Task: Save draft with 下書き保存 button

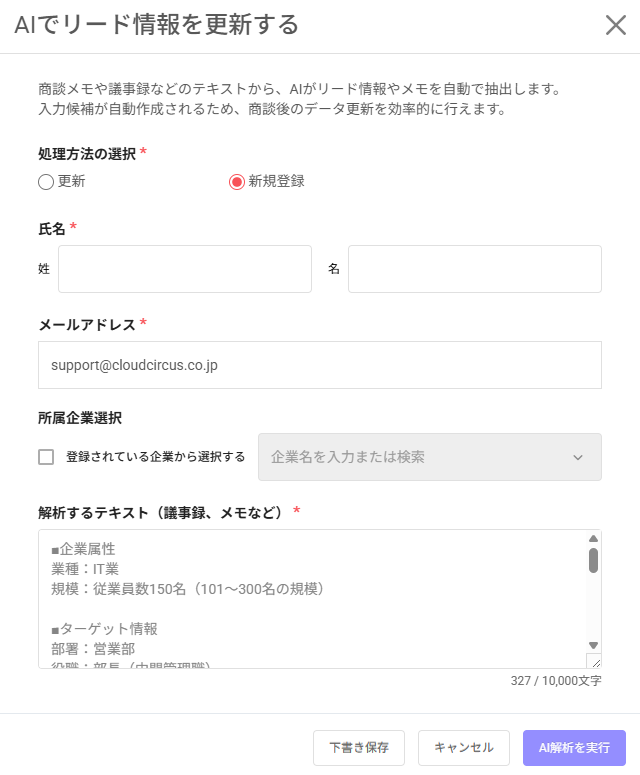Action: point(359,747)
